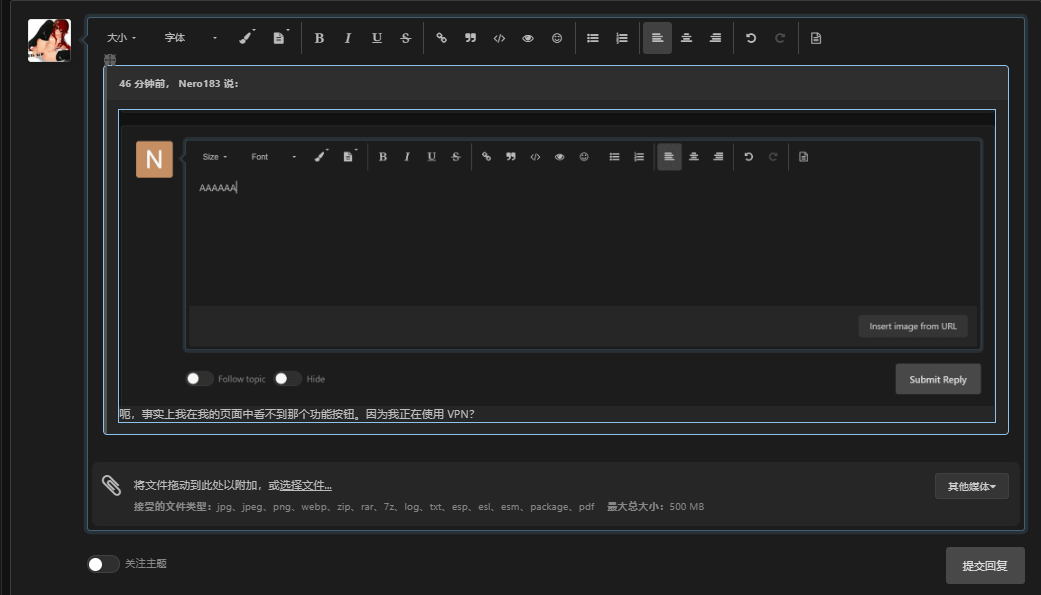Click the Insert image from URL button
Image resolution: width=1041 pixels, height=595 pixels.
pos(913,326)
